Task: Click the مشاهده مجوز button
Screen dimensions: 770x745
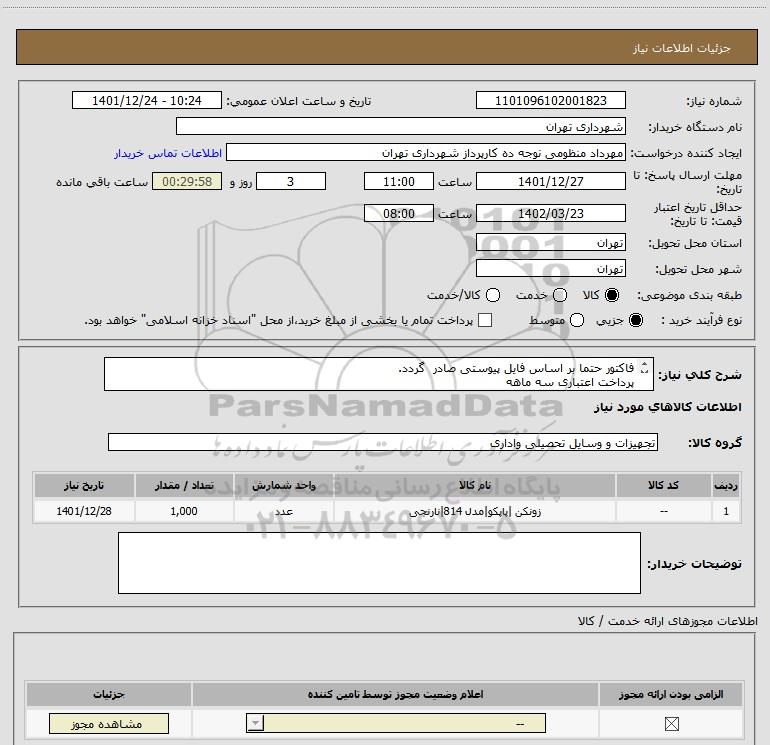Action: (x=109, y=723)
